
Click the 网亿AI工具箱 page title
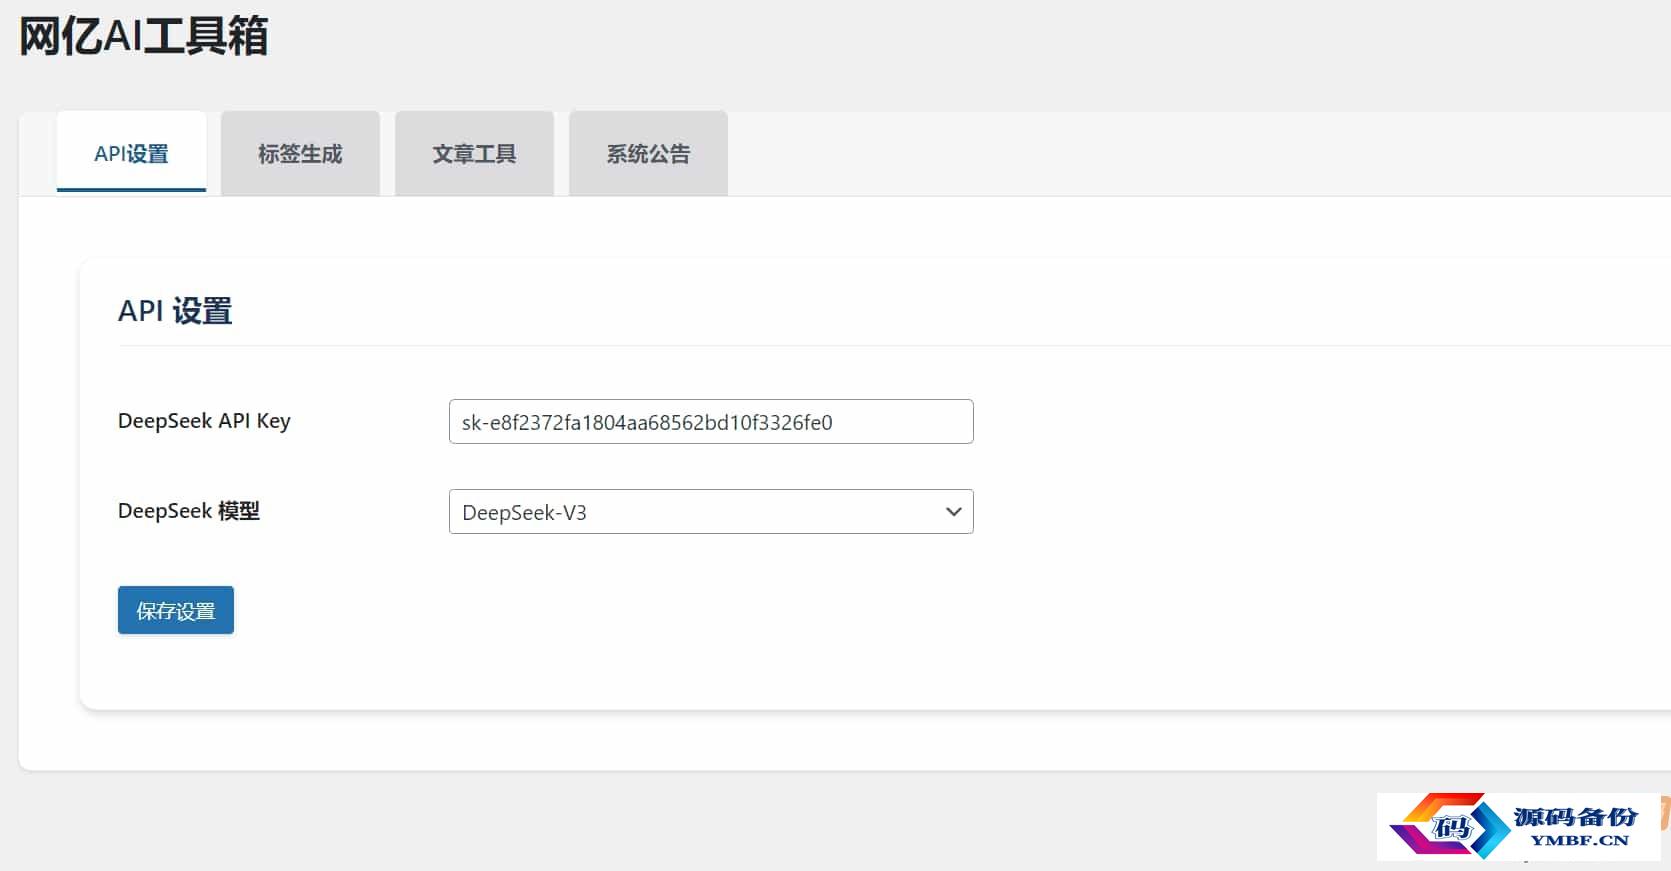point(144,36)
